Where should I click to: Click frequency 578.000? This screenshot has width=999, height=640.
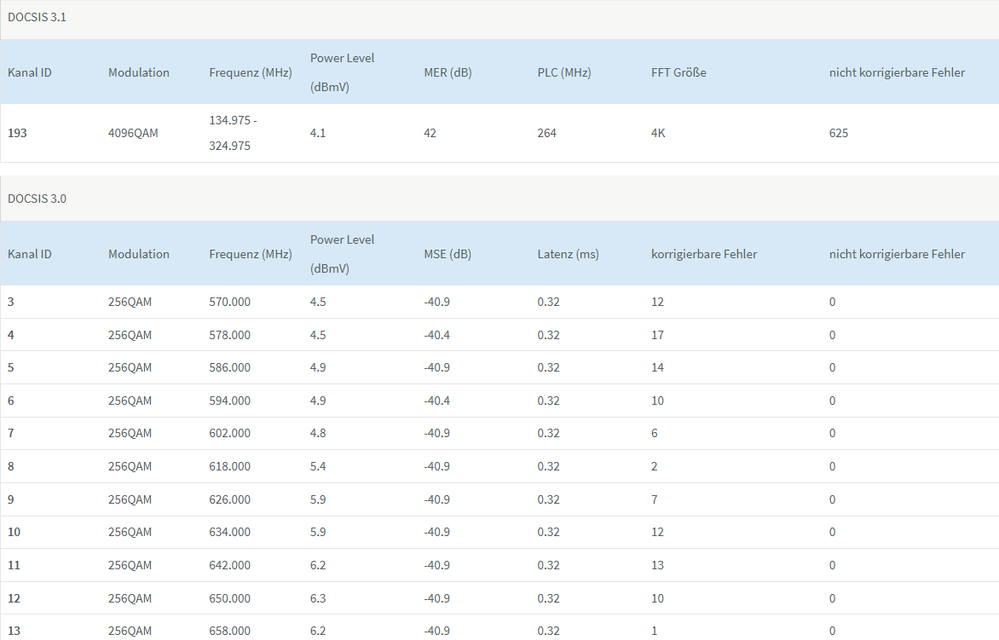(x=229, y=335)
